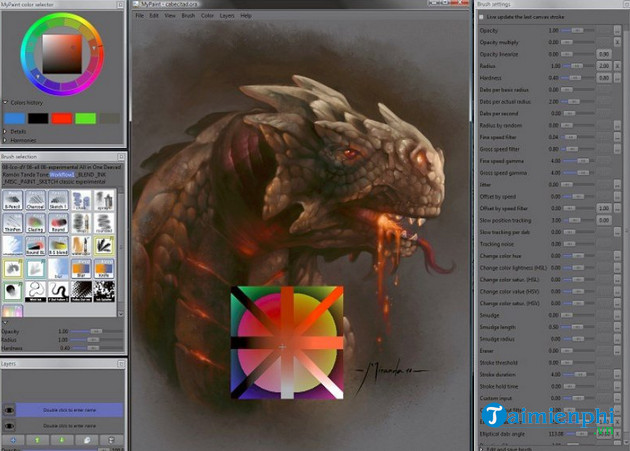
Task: Pick the green-framed soft black blob brush
Action: click(12, 292)
